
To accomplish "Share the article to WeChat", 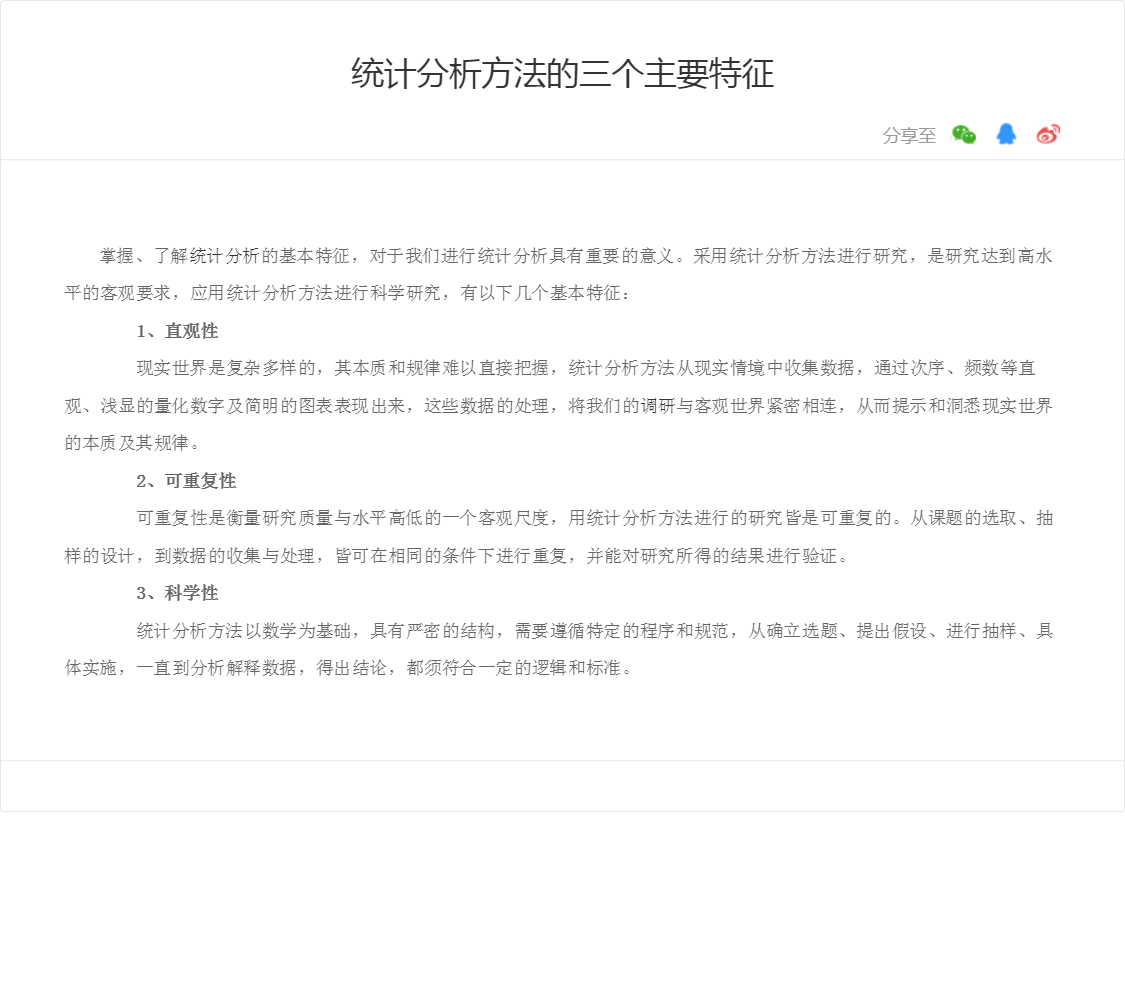I will tap(964, 134).
